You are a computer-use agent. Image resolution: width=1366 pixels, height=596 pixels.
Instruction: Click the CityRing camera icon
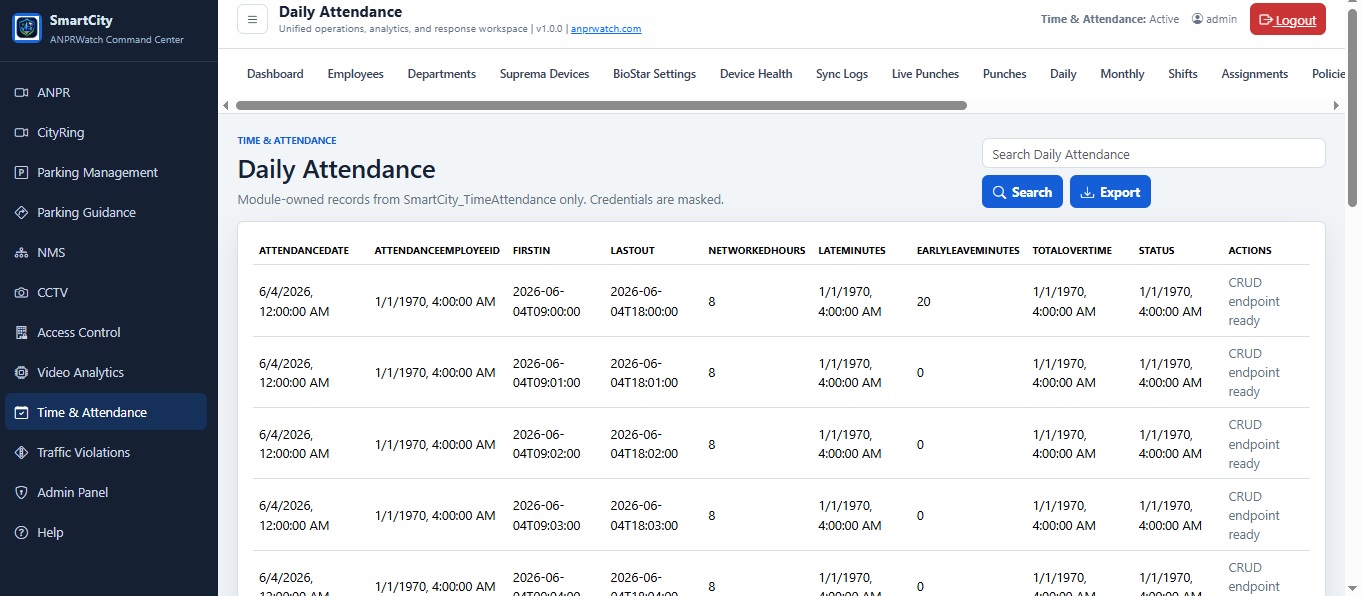pos(21,132)
